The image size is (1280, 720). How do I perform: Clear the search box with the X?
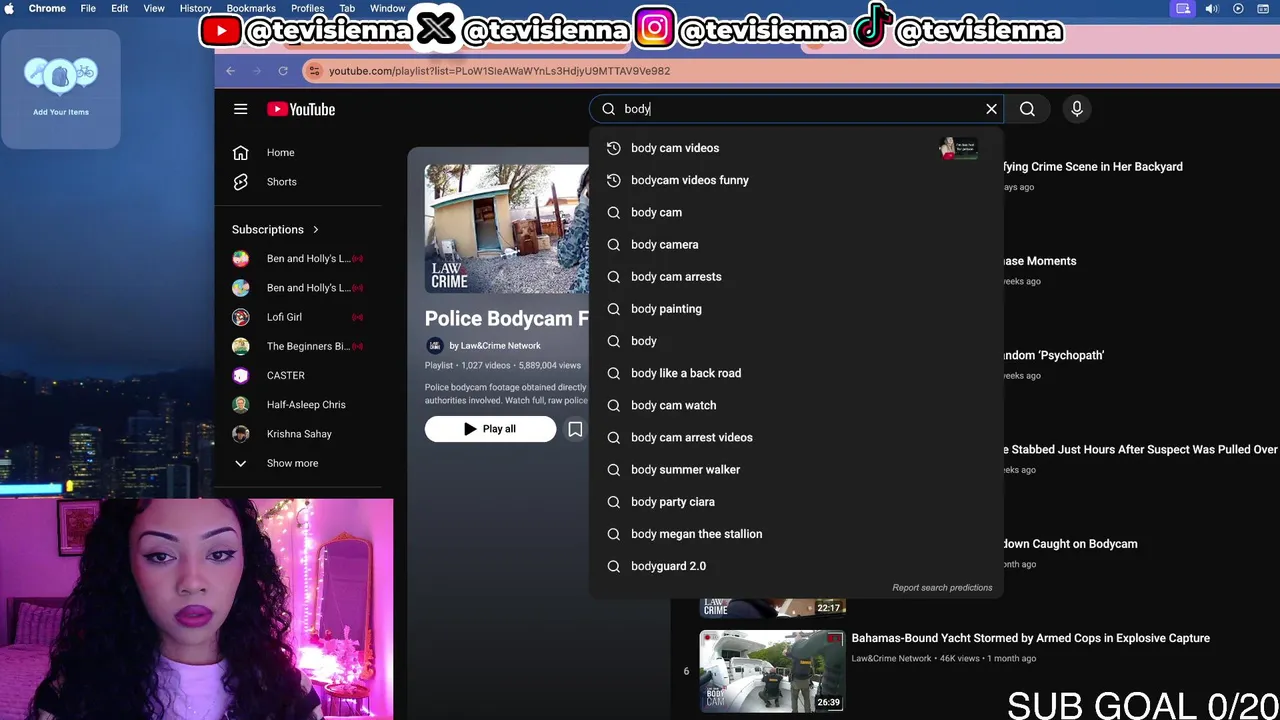[x=991, y=109]
